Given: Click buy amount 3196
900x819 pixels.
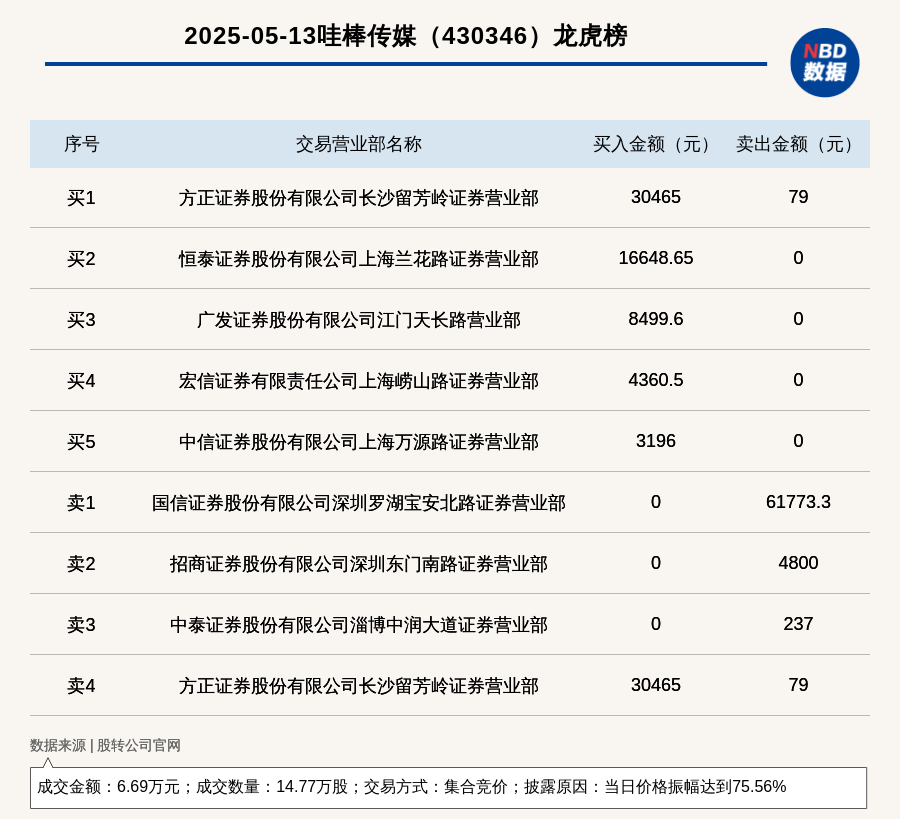Looking at the screenshot, I should (655, 441).
